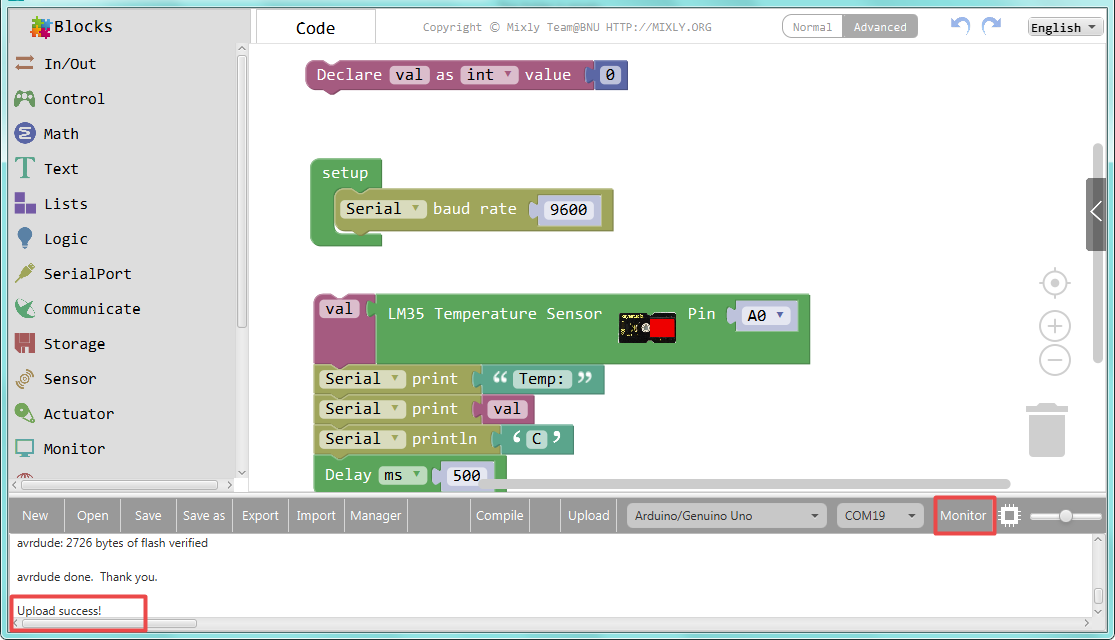Open the serial Monitor button
1115x640 pixels.
click(x=964, y=516)
